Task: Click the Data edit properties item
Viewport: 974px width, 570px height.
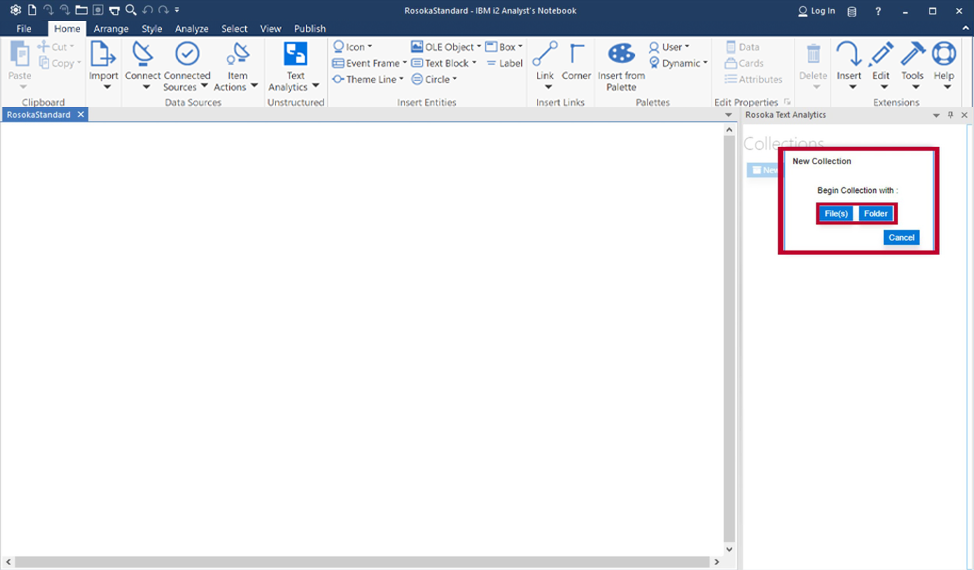Action: click(742, 47)
